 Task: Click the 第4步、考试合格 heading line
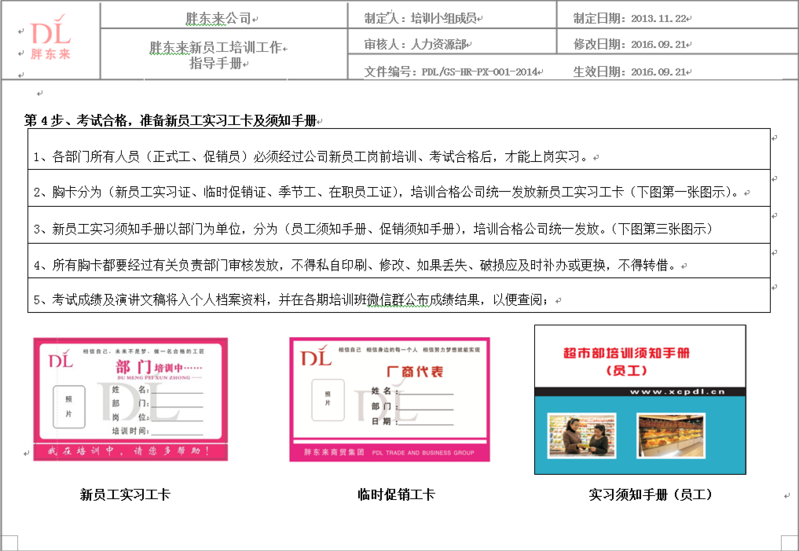tap(171, 120)
